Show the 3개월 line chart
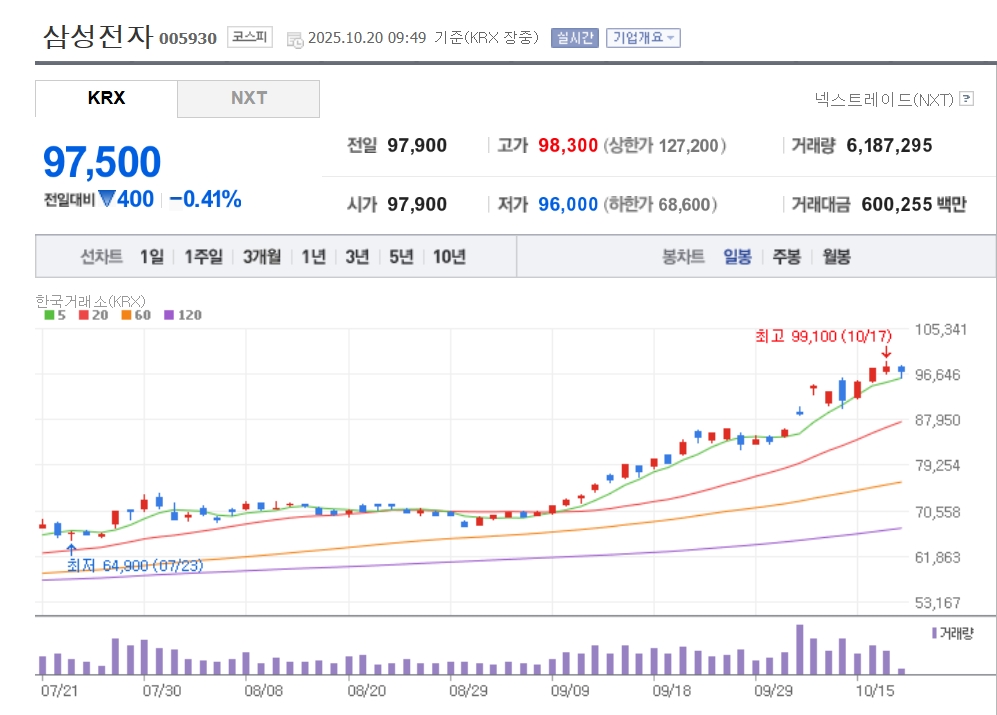 pyautogui.click(x=262, y=257)
